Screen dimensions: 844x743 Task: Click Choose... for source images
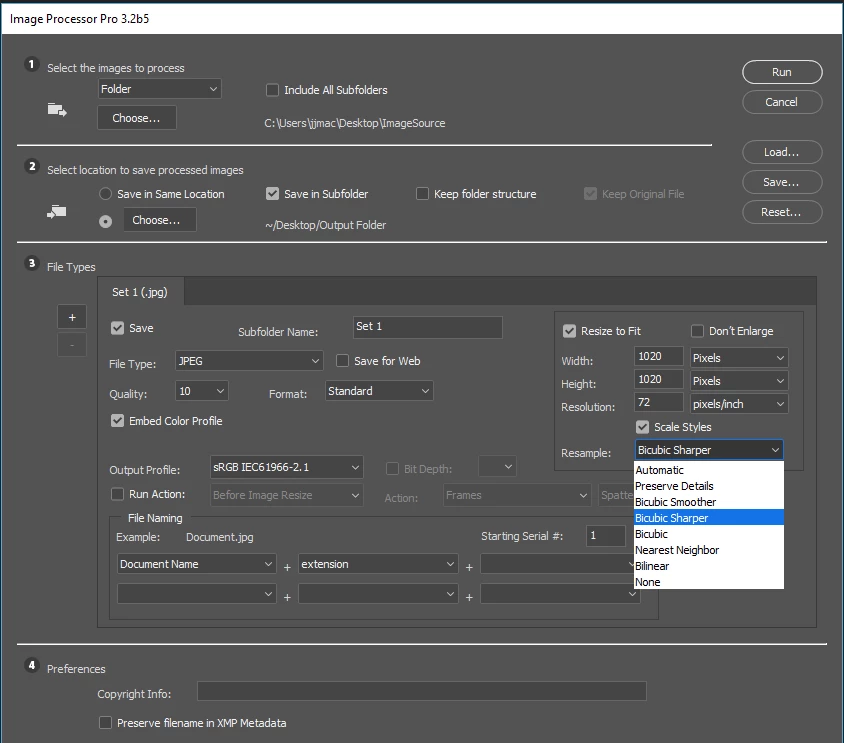click(137, 118)
